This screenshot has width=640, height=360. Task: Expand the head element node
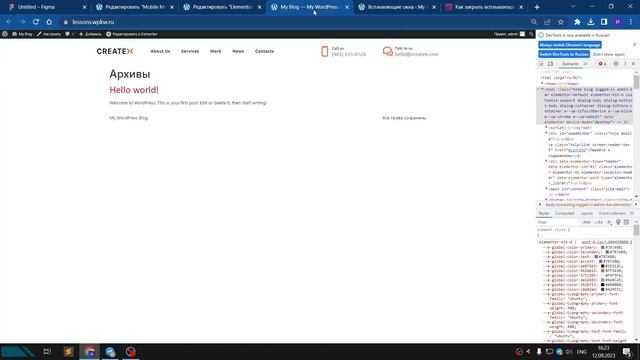[542, 83]
